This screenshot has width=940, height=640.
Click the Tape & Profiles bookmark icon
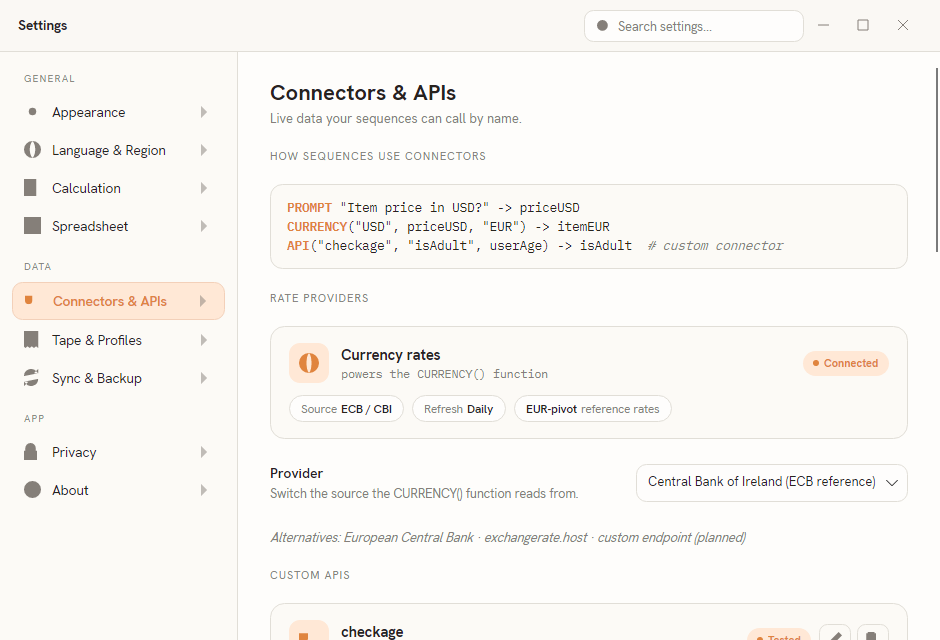pos(31,340)
